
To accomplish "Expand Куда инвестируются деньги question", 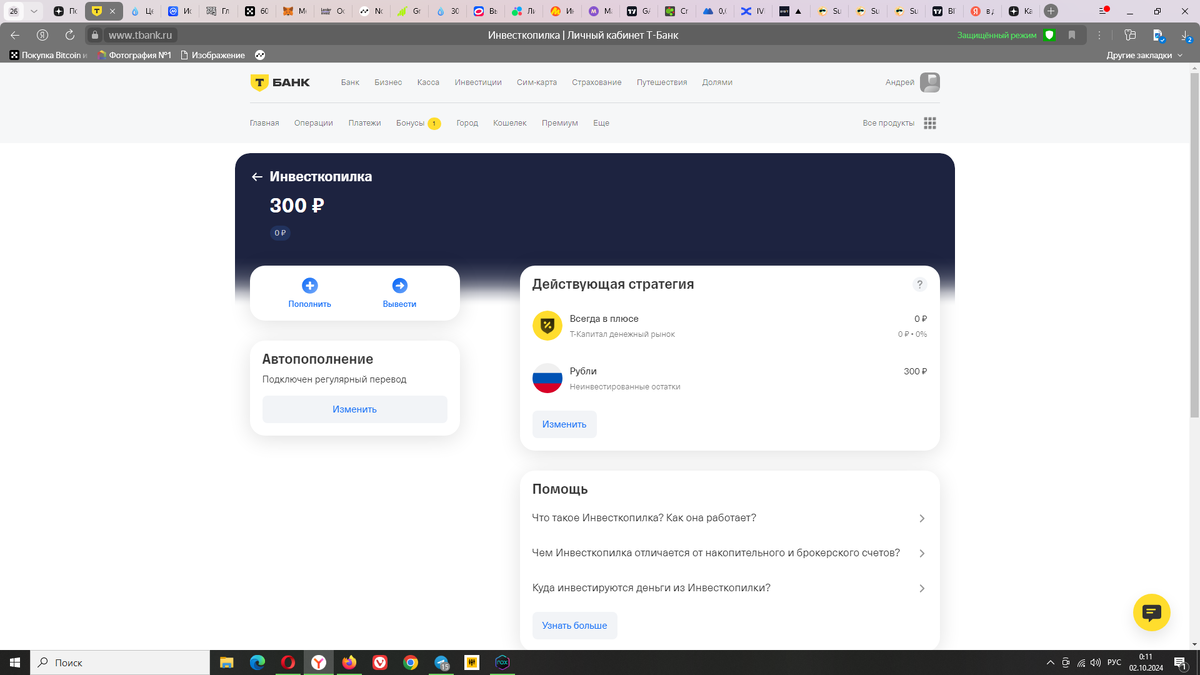I will 730,588.
